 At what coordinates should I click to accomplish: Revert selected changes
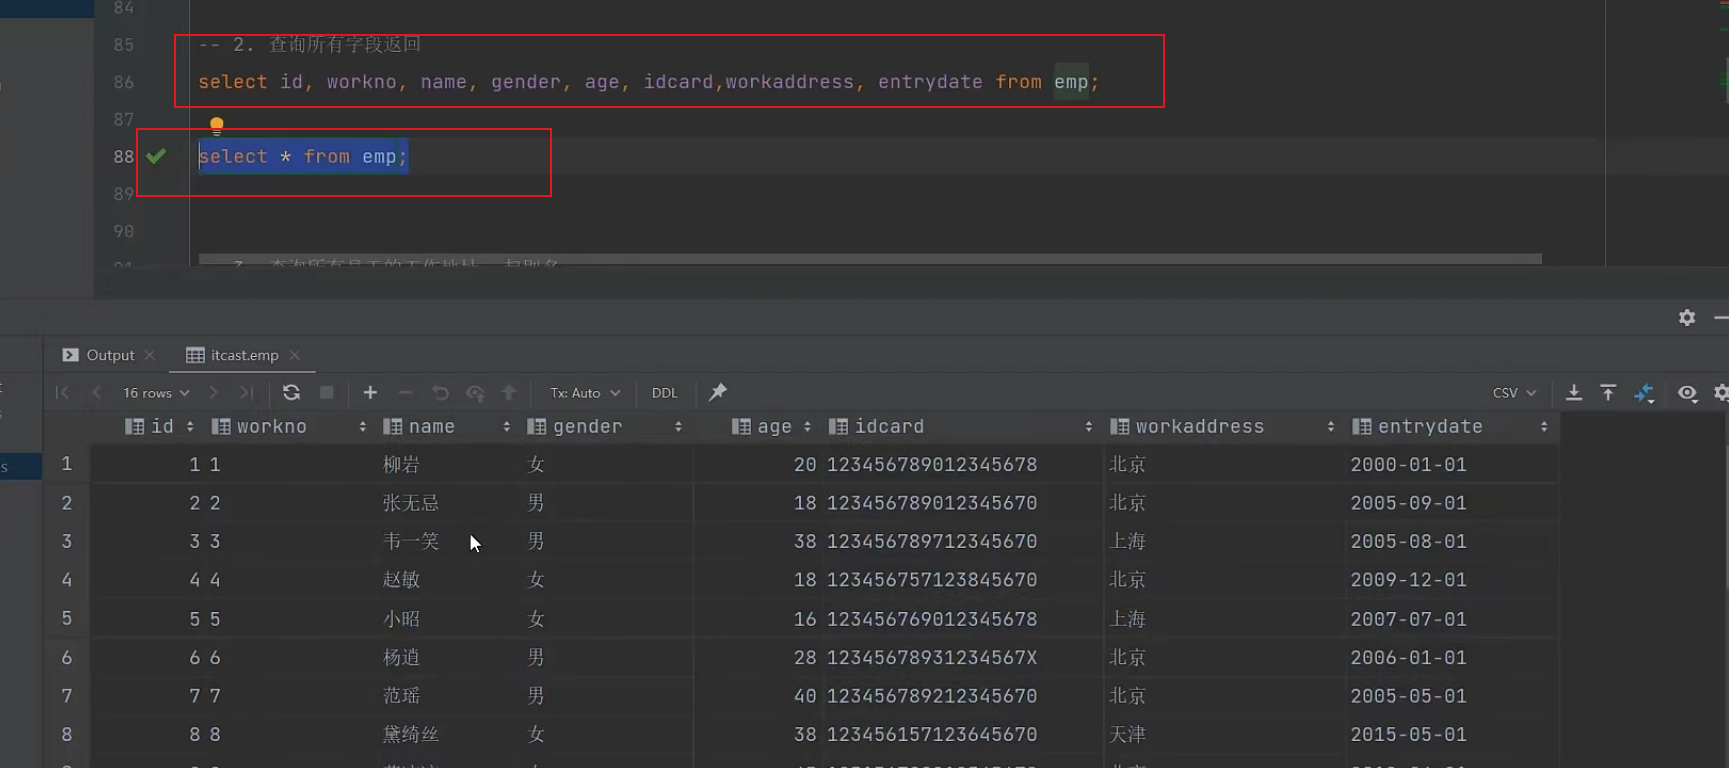point(440,393)
